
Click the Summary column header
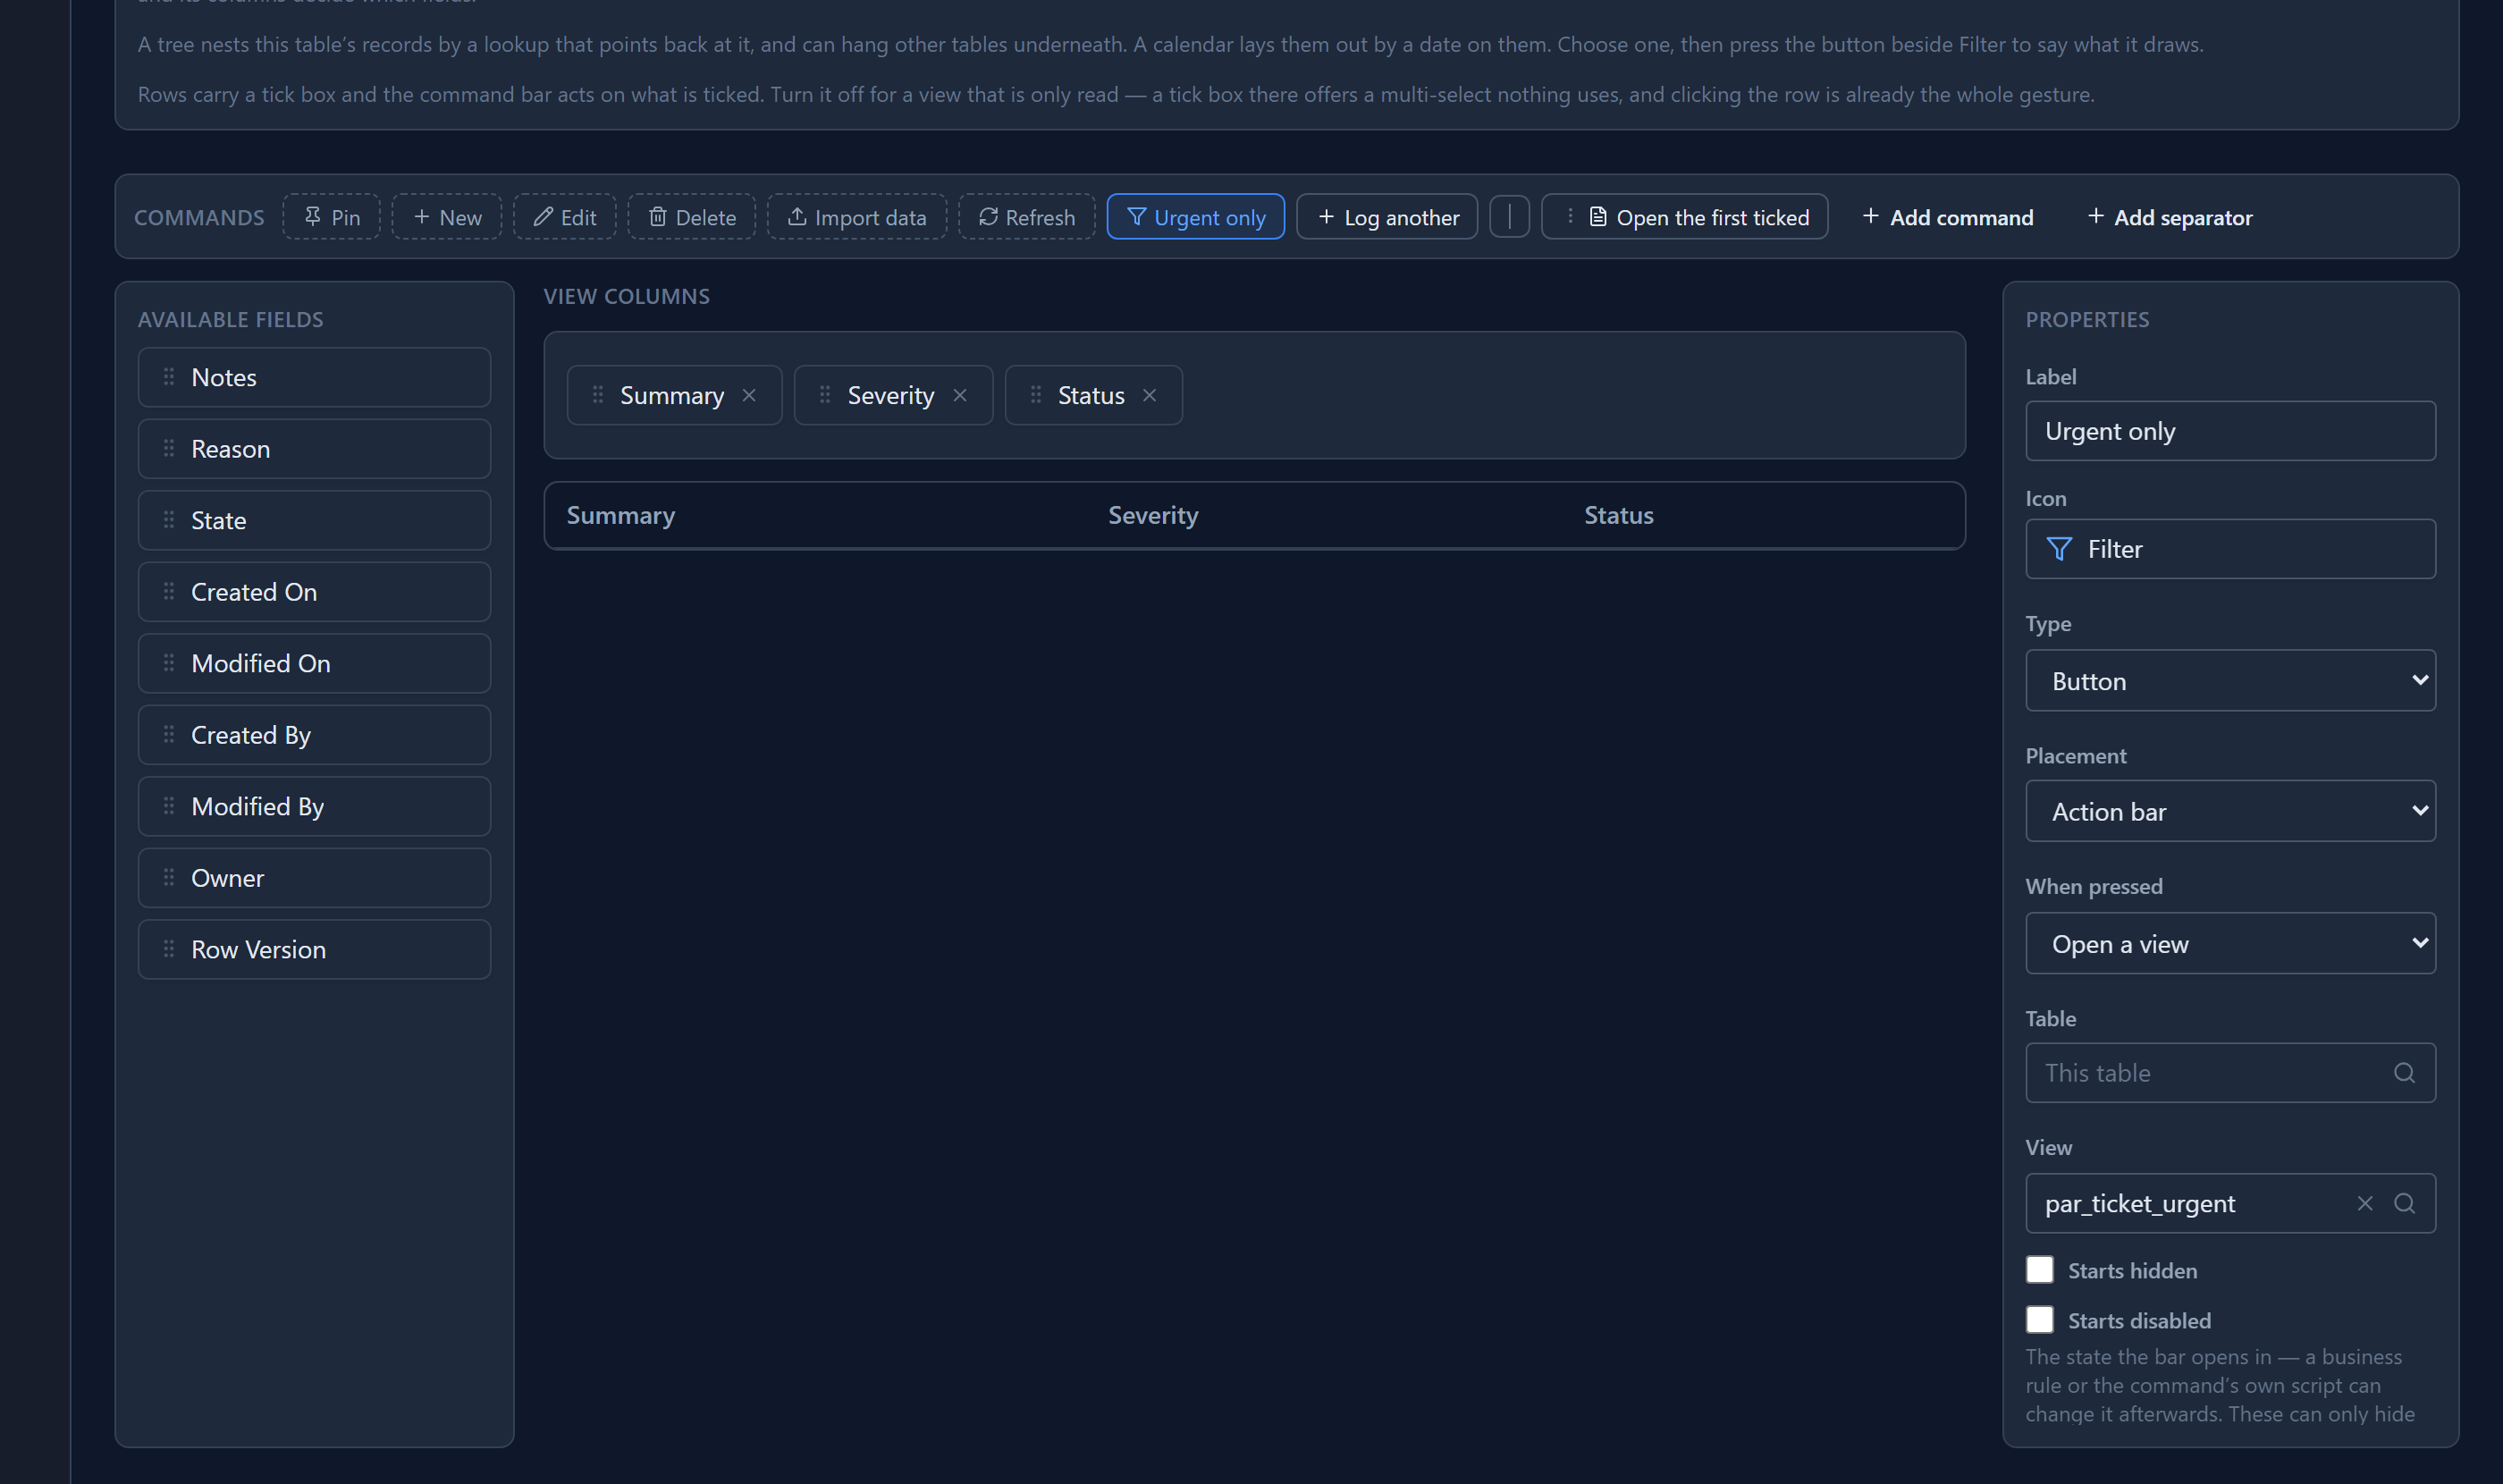[x=620, y=515]
